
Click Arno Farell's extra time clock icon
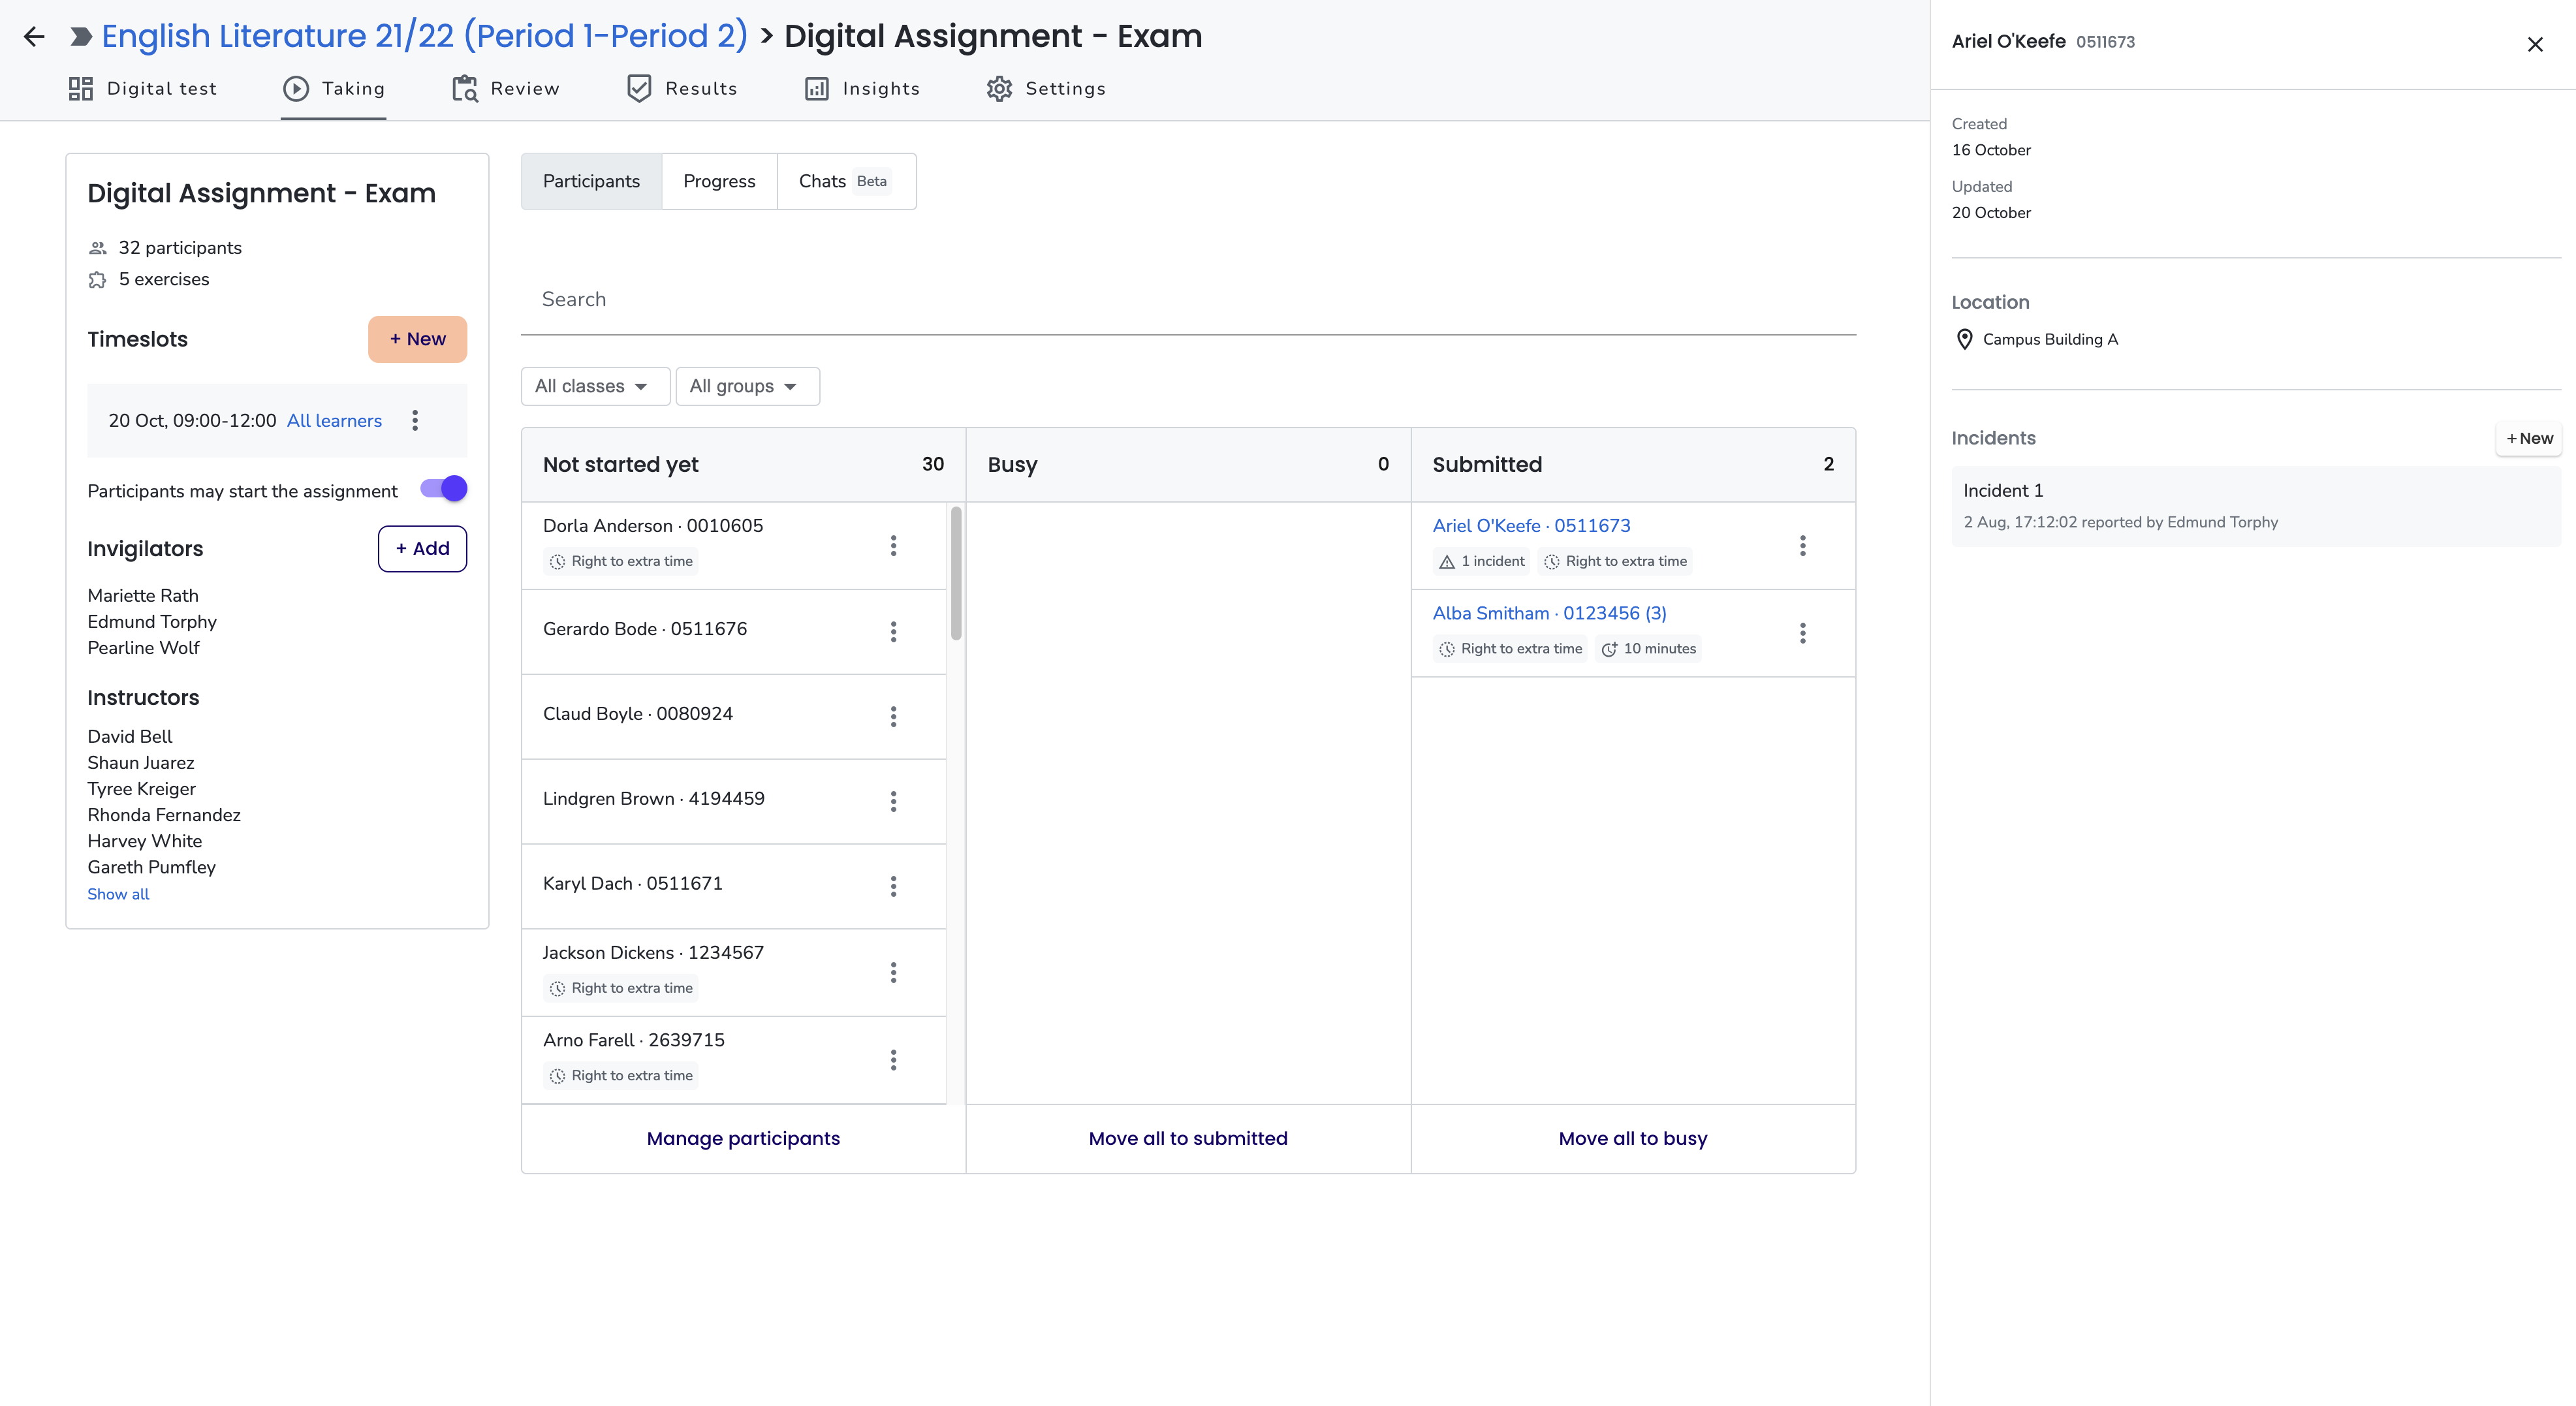pos(557,1076)
